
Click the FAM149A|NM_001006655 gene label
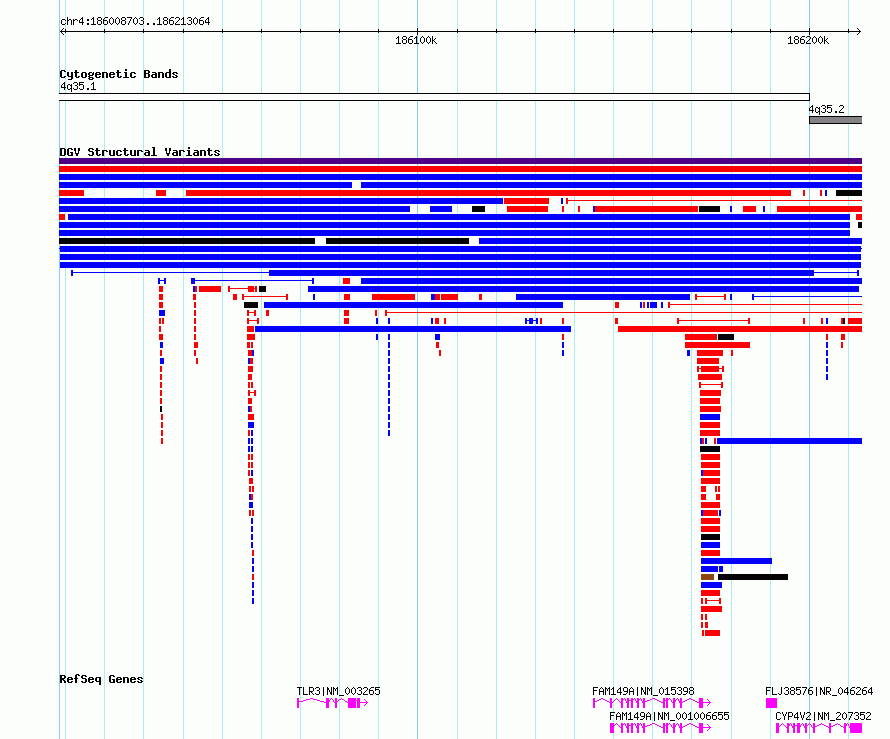coord(669,716)
